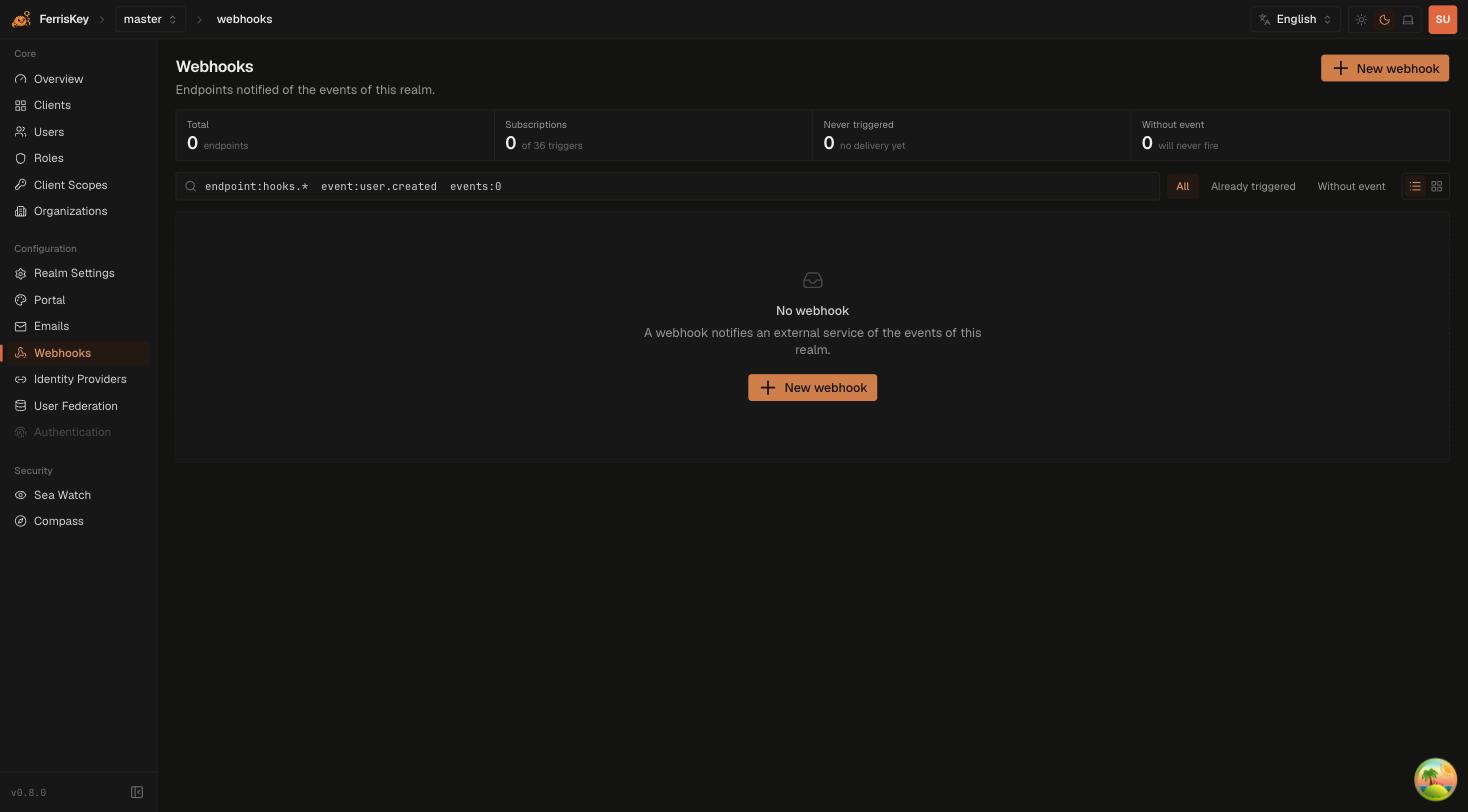Open the Compass icon in sidebar
This screenshot has height=812, width=1468.
pyautogui.click(x=20, y=521)
